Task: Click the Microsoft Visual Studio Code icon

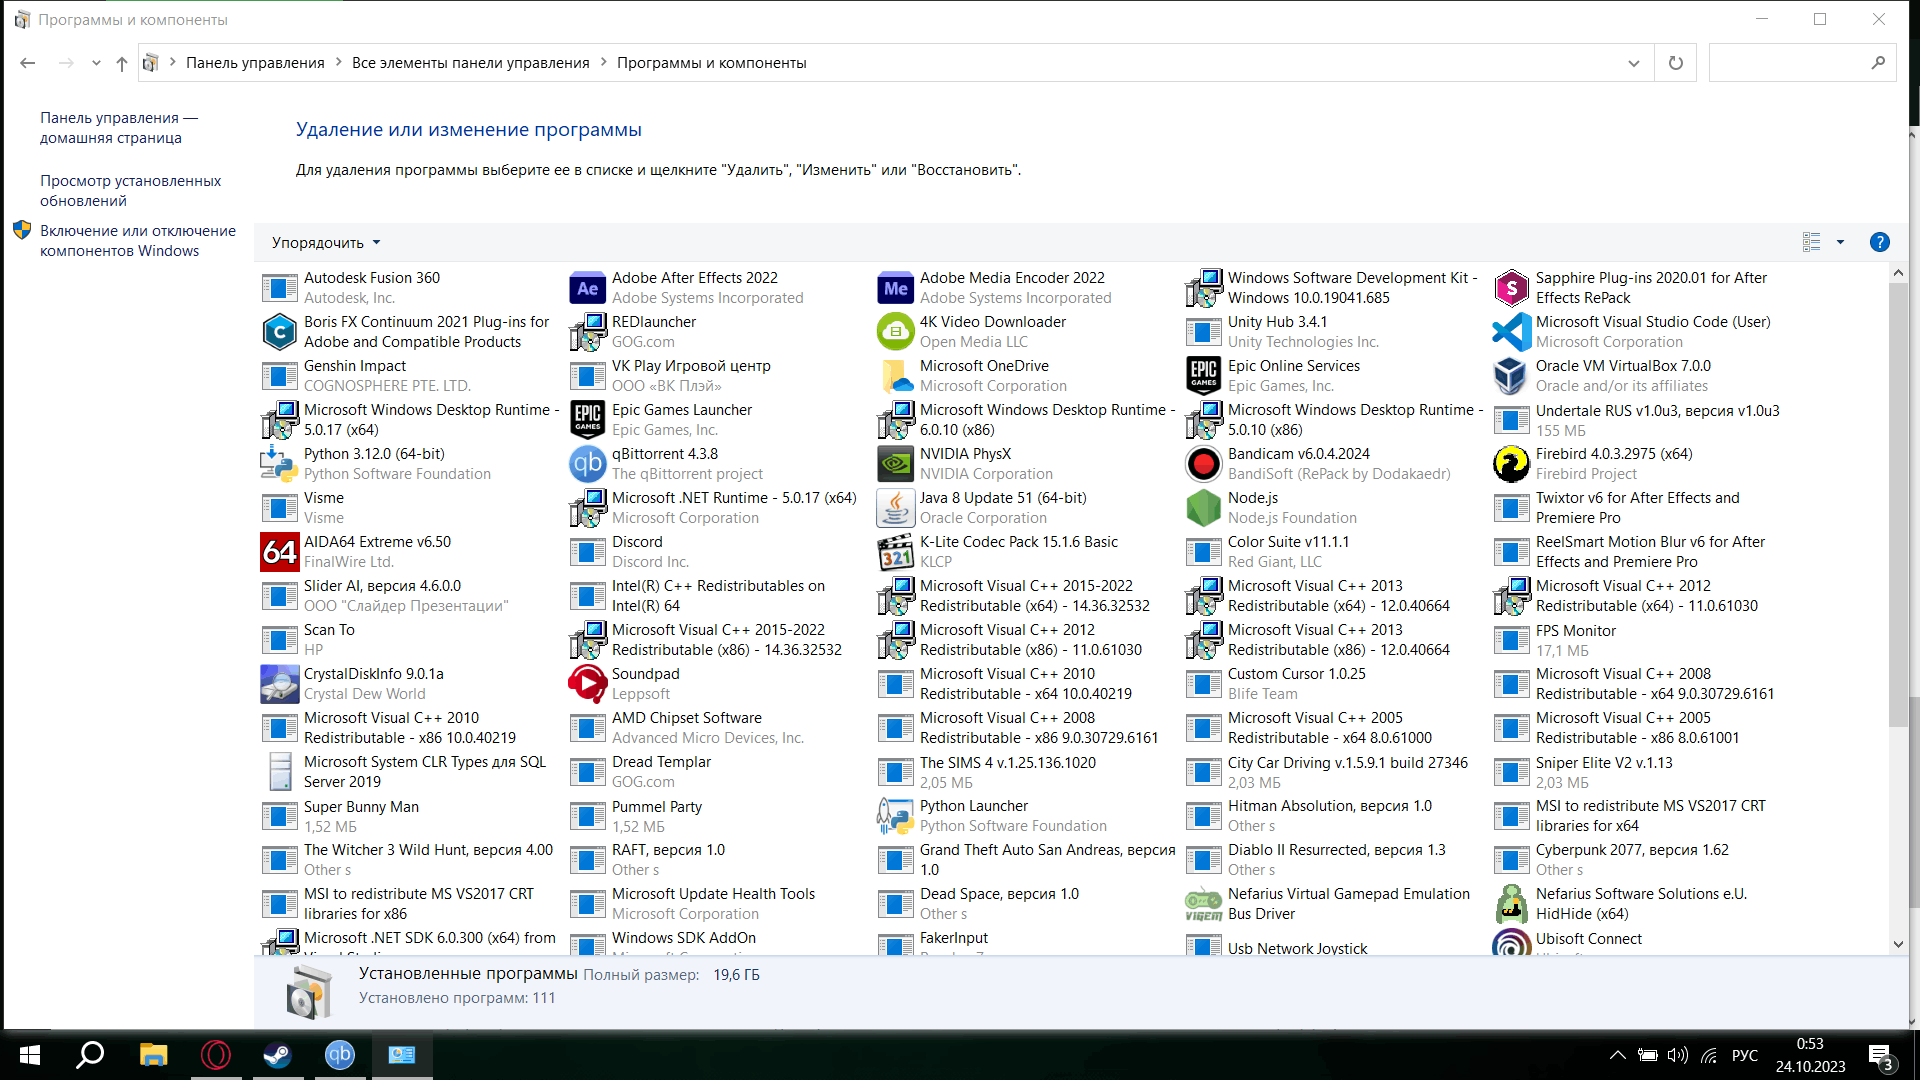Action: click(1512, 332)
